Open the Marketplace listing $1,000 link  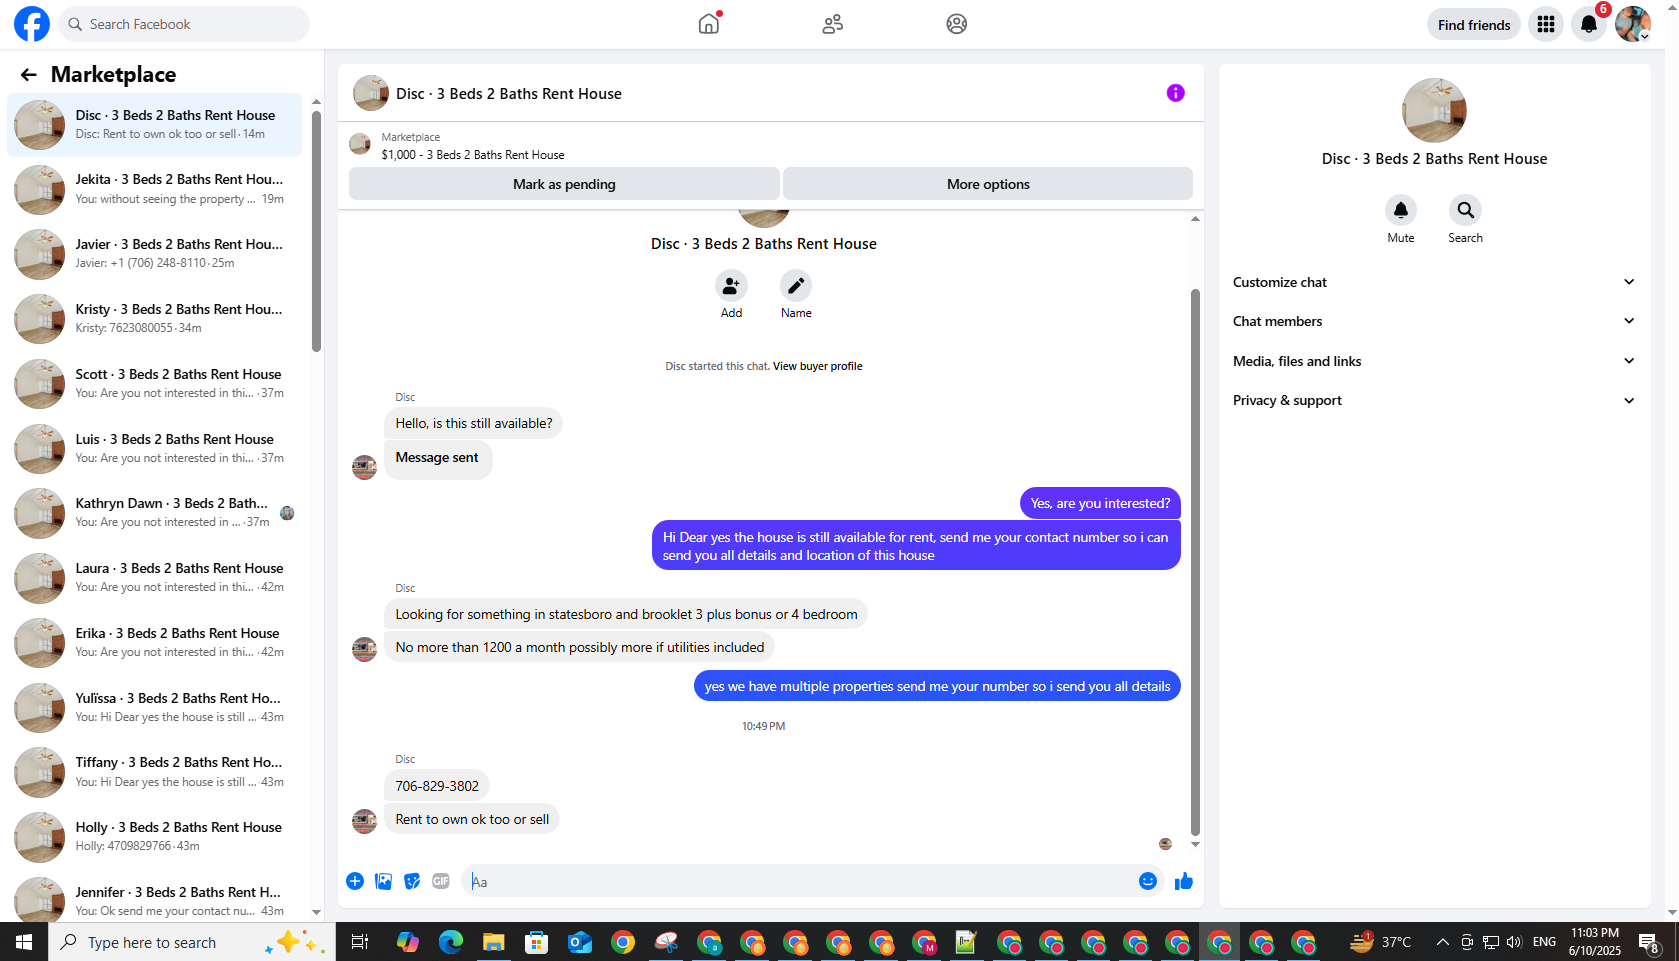click(x=472, y=155)
